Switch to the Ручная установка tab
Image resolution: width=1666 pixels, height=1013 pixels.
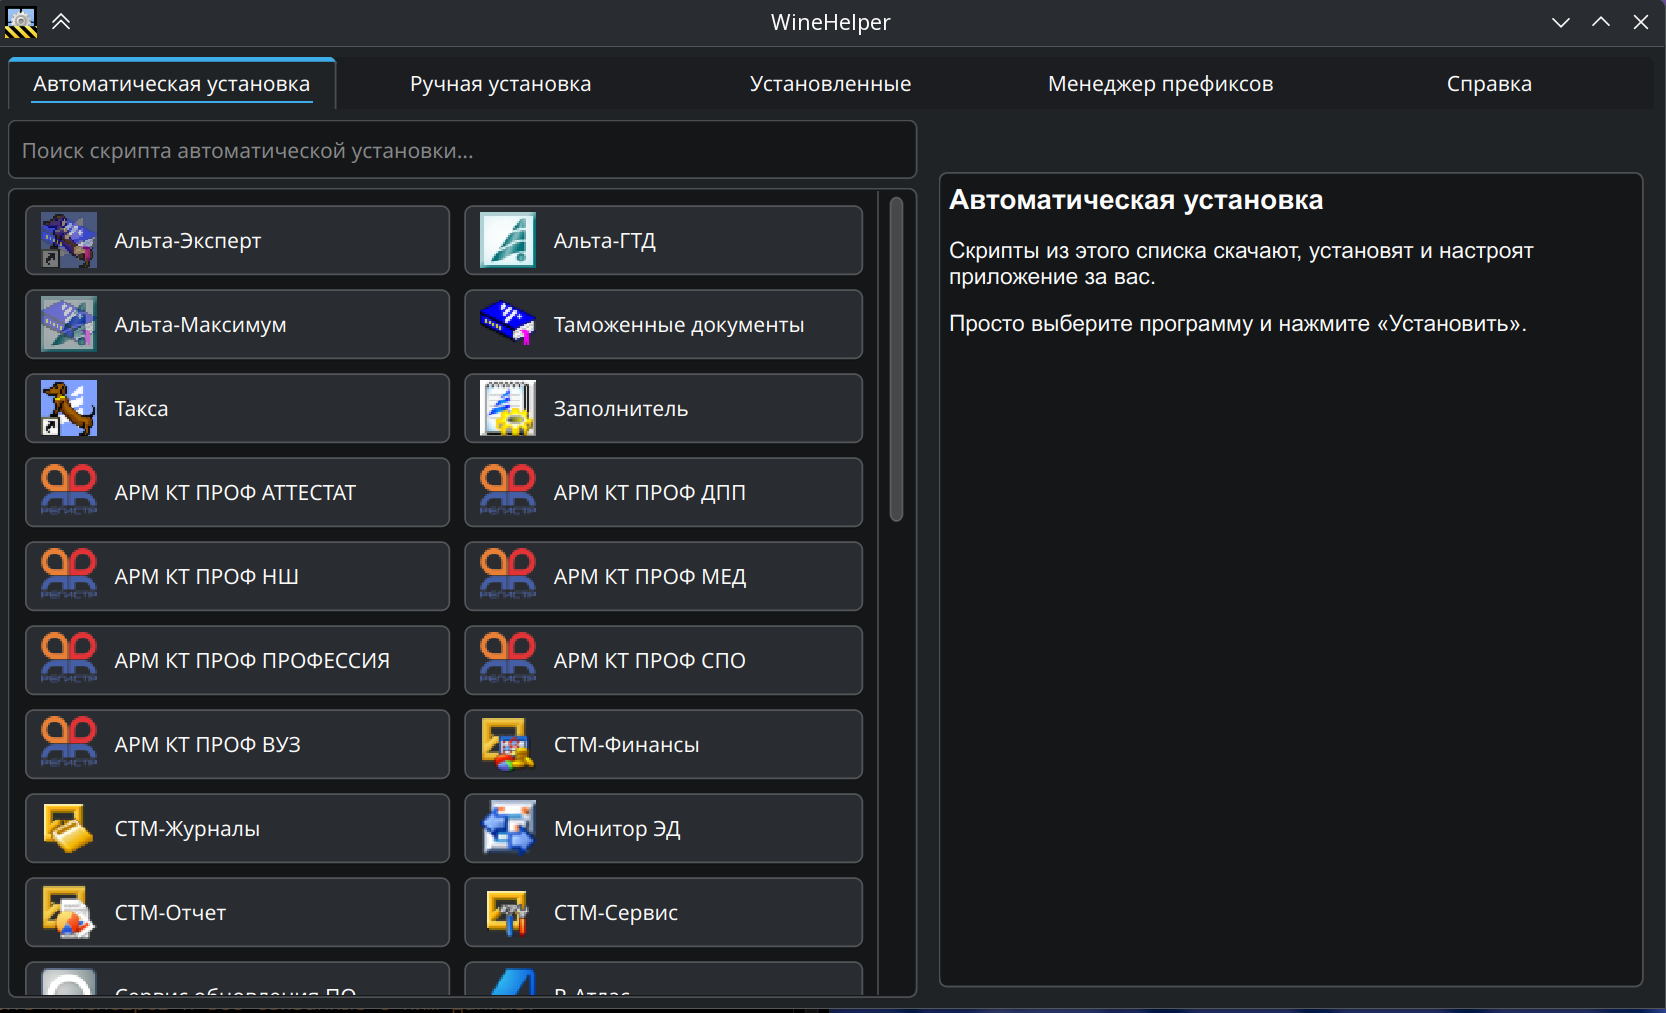coord(499,84)
